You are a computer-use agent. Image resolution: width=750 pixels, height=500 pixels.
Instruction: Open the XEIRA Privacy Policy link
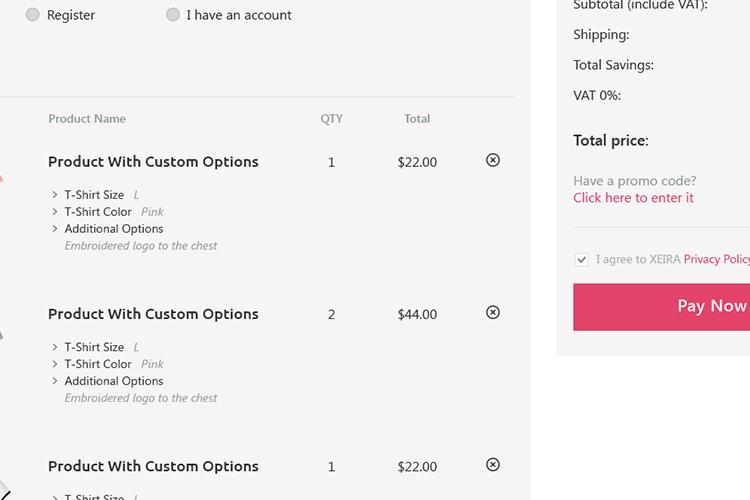(x=717, y=259)
